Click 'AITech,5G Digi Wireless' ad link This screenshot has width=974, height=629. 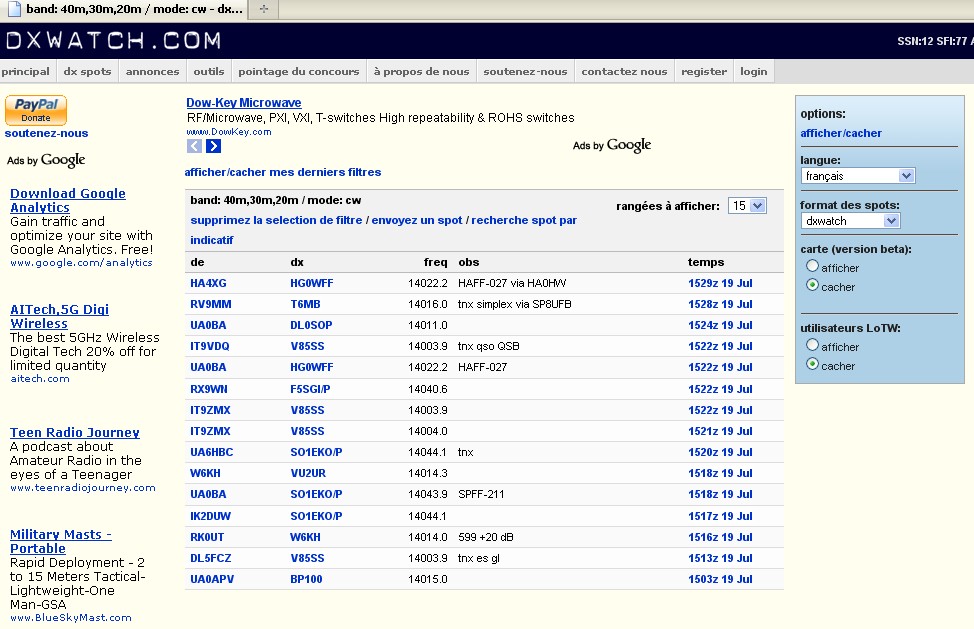point(59,316)
